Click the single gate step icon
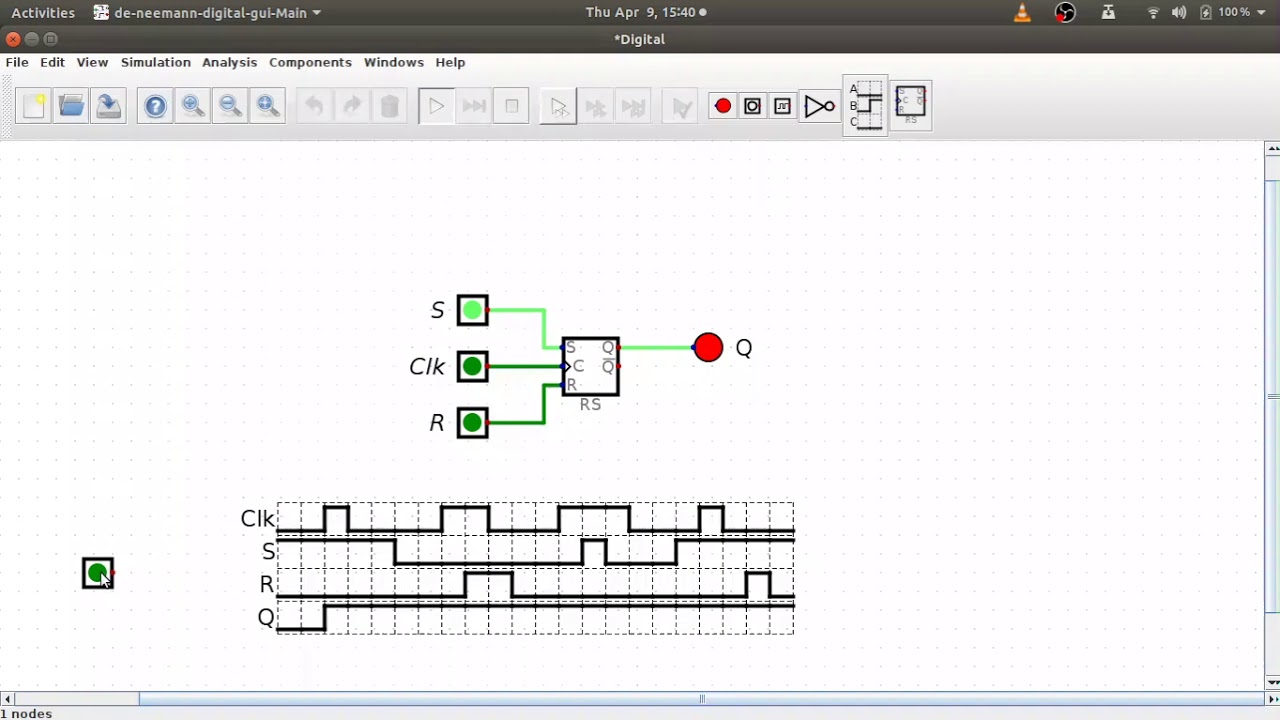 [x=558, y=106]
